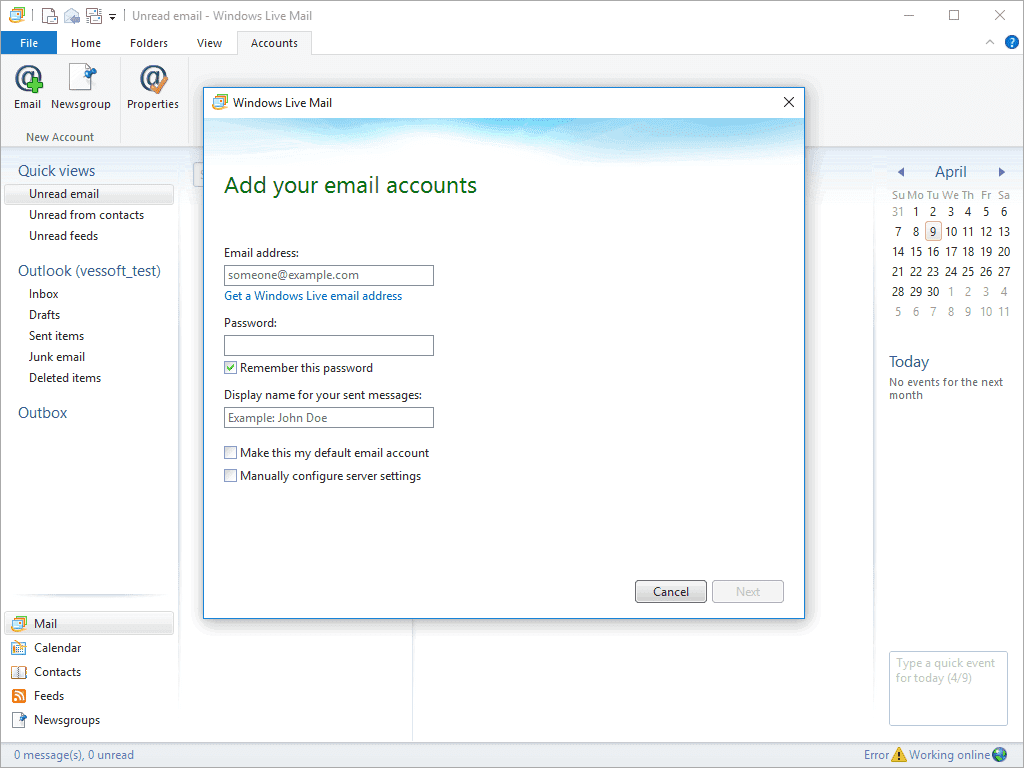Open the Help question mark icon
The width and height of the screenshot is (1024, 768).
click(x=1012, y=42)
